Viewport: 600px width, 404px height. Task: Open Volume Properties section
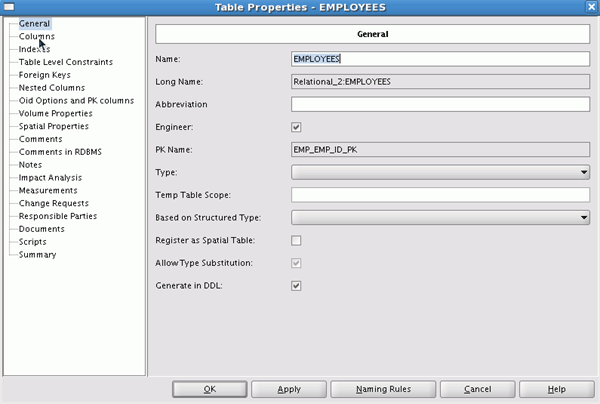[55, 114]
